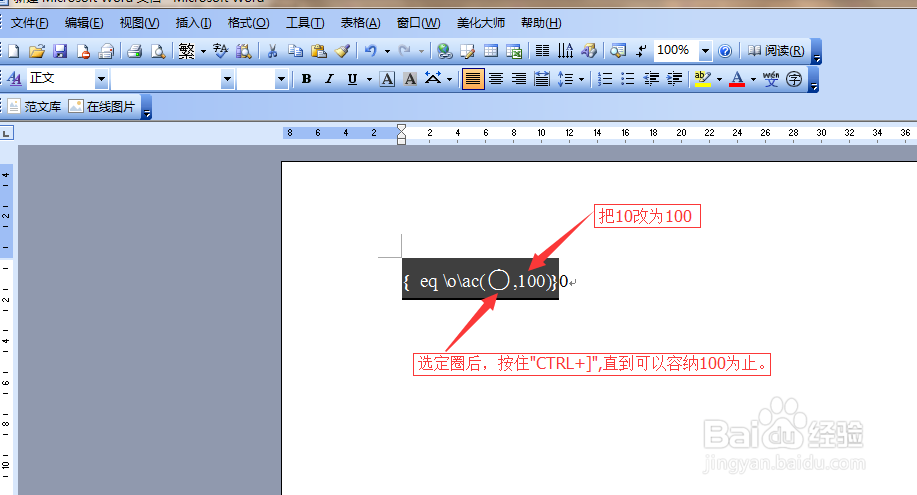Open Print Preview
Image resolution: width=917 pixels, height=495 pixels.
(x=158, y=51)
